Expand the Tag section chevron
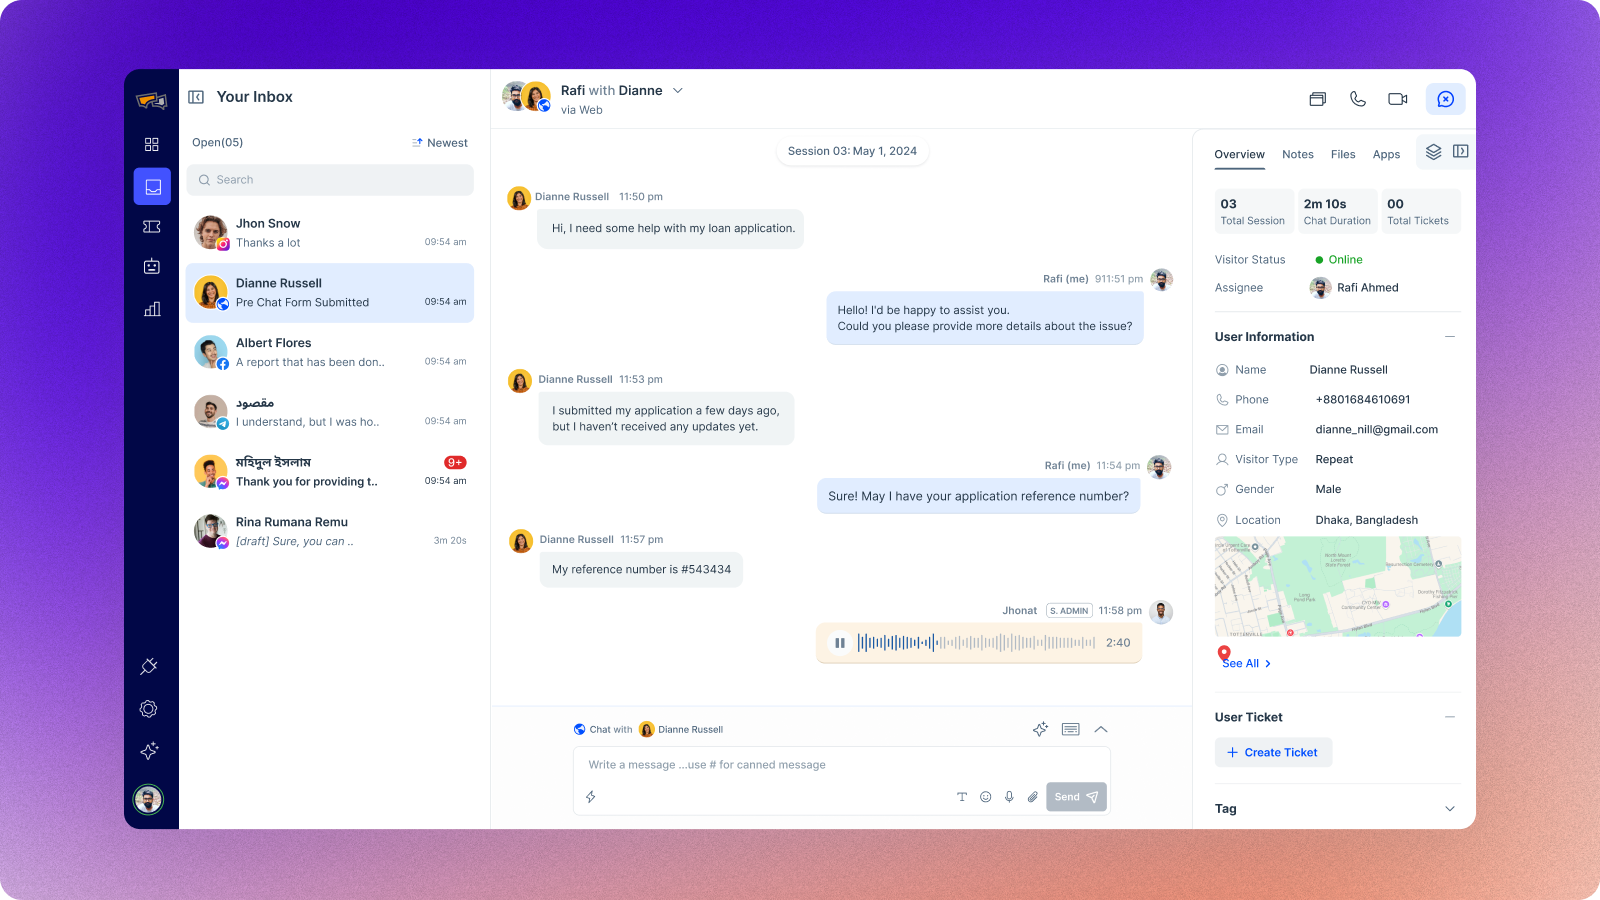This screenshot has width=1600, height=900. (x=1450, y=809)
